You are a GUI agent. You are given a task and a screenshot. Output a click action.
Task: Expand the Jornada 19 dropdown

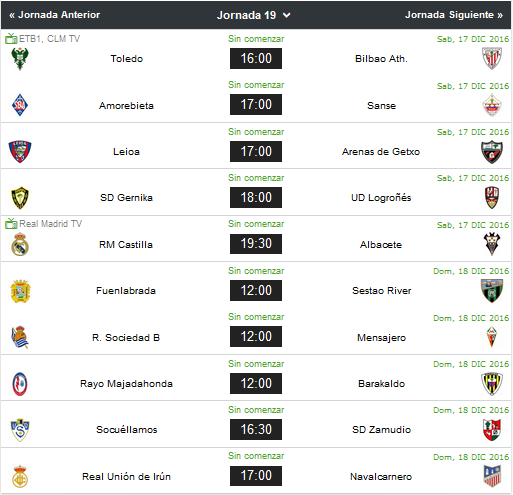254,15
